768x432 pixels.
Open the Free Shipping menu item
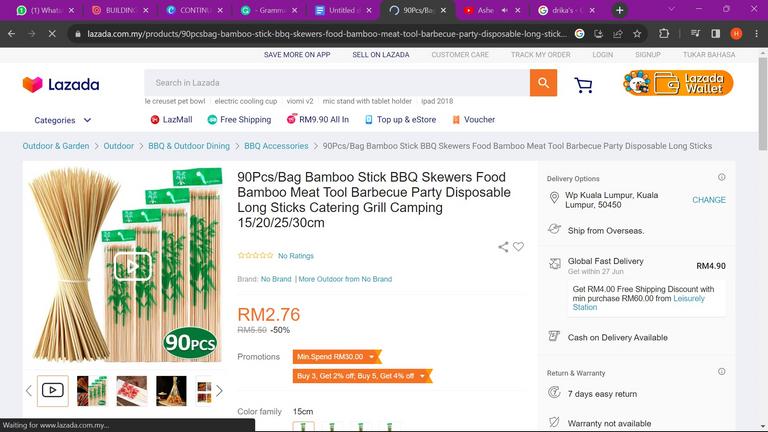(239, 120)
